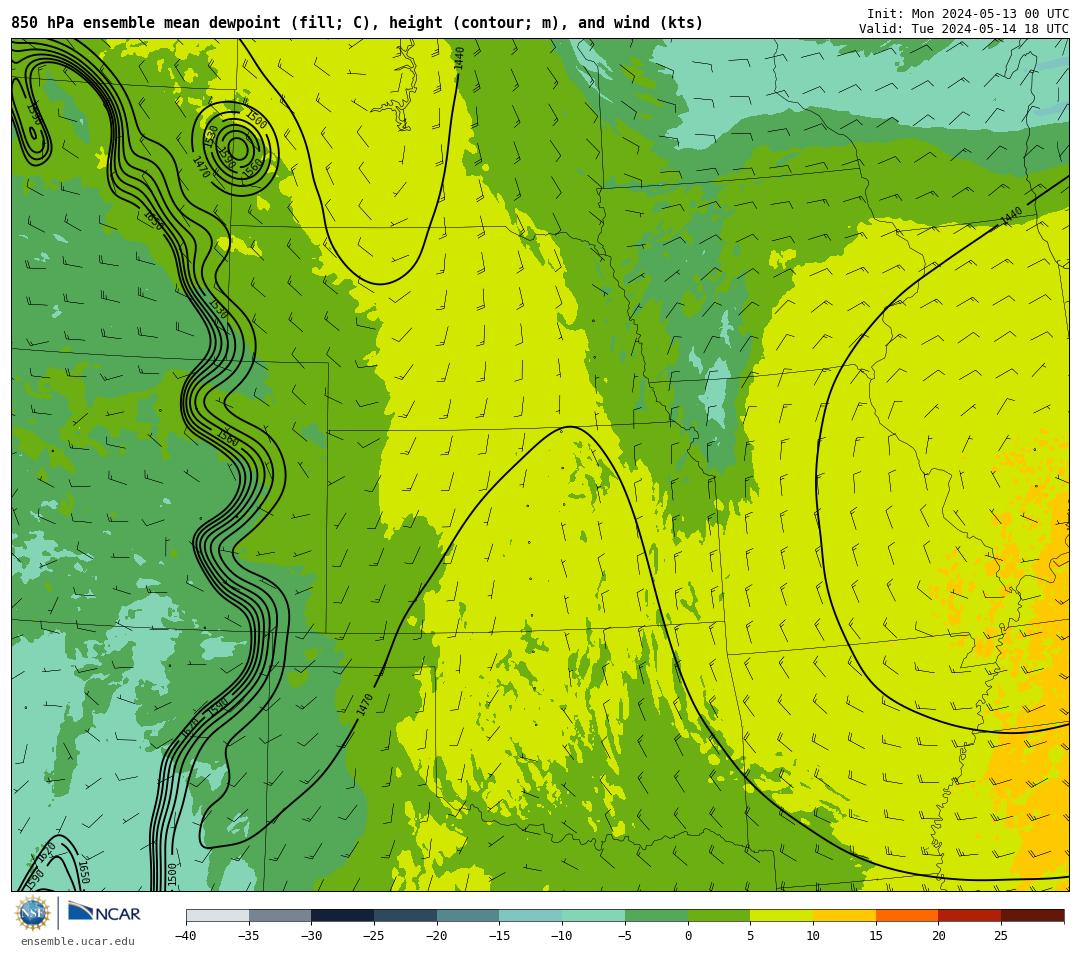Pick the gray-teal -20 to -15 color swatch

(x=468, y=916)
